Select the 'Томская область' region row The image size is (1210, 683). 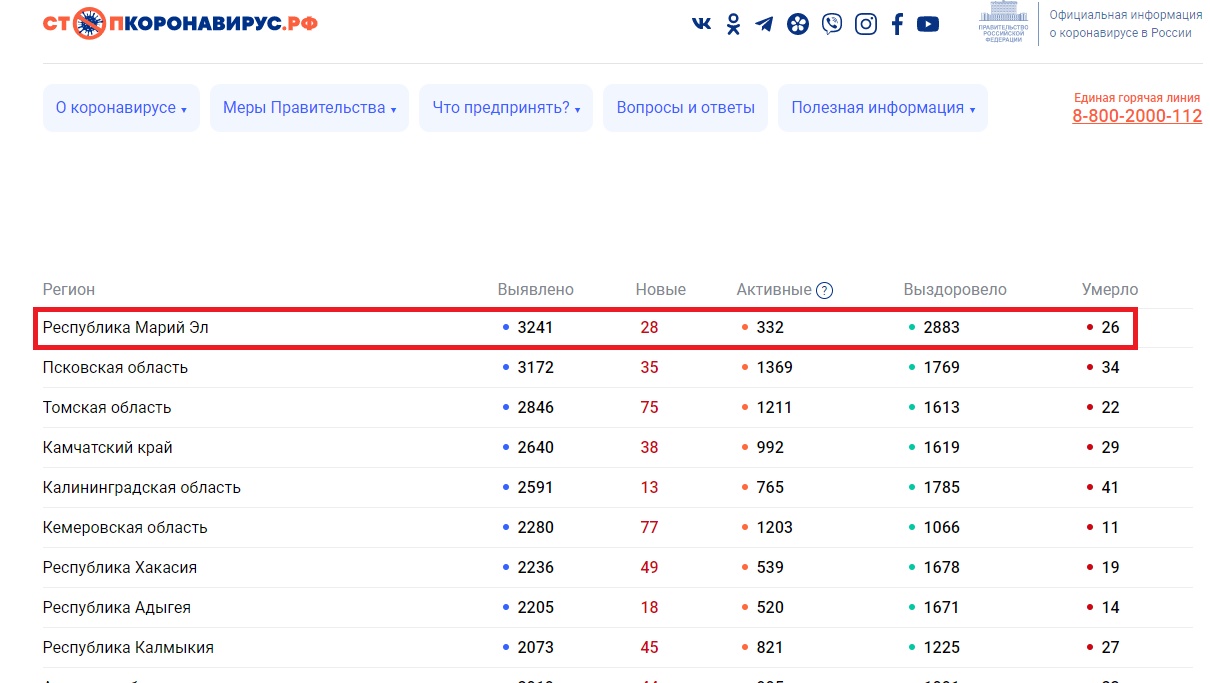tap(107, 408)
